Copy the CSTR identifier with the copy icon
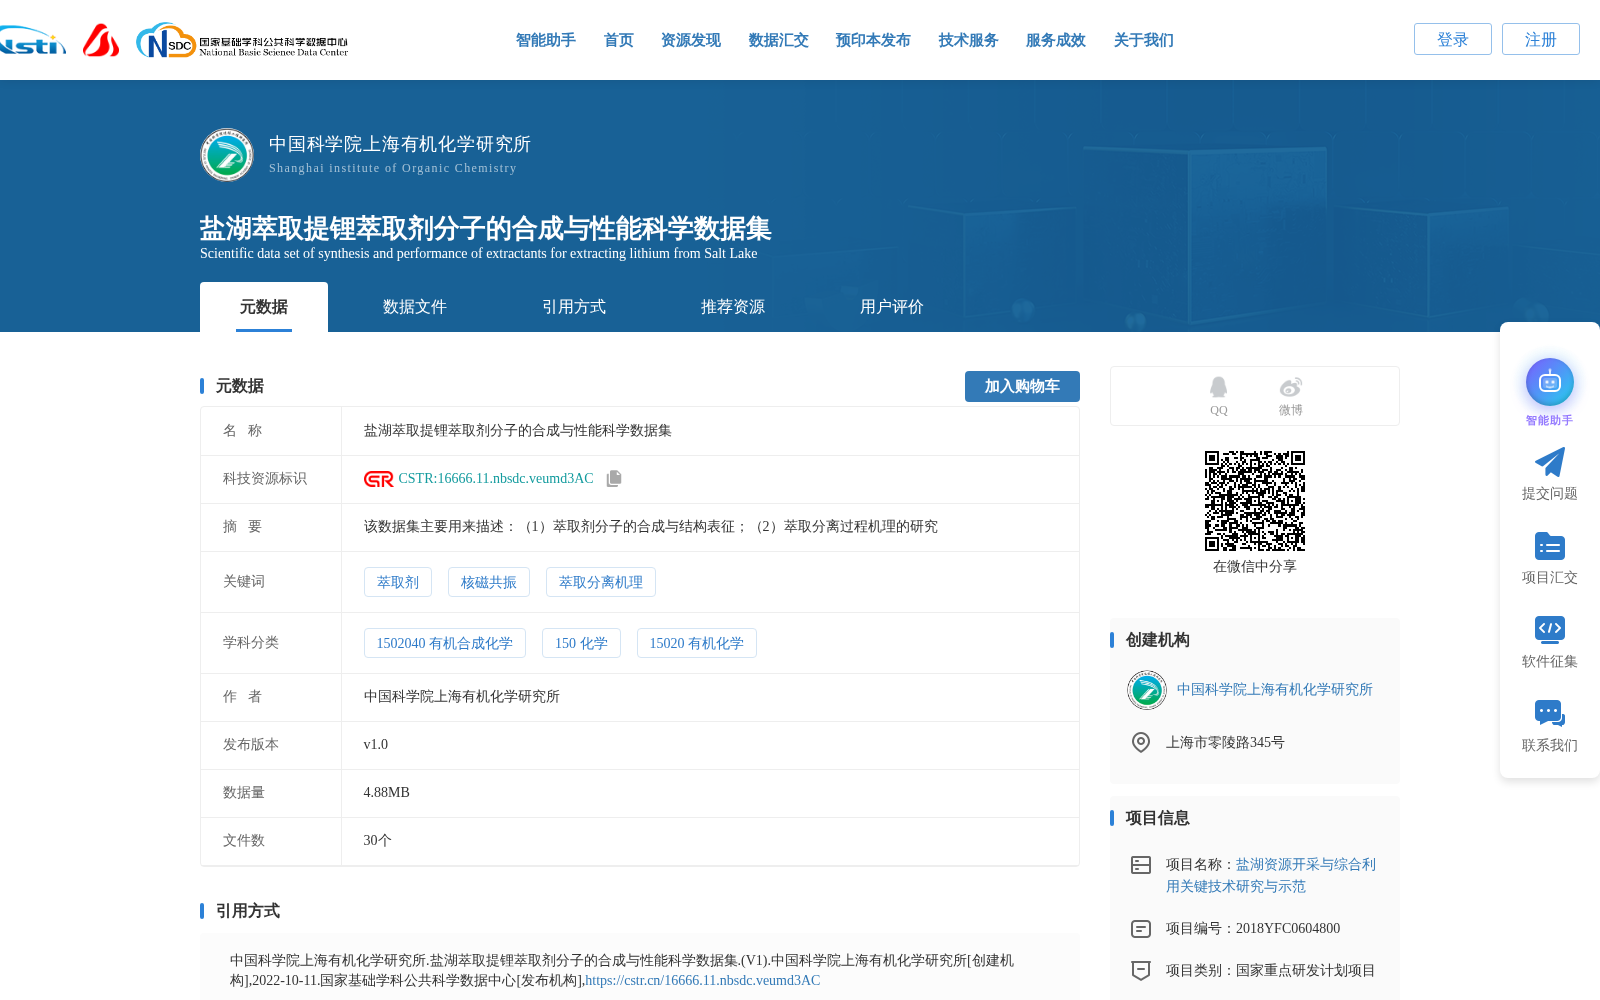This screenshot has width=1600, height=1000. 614,479
